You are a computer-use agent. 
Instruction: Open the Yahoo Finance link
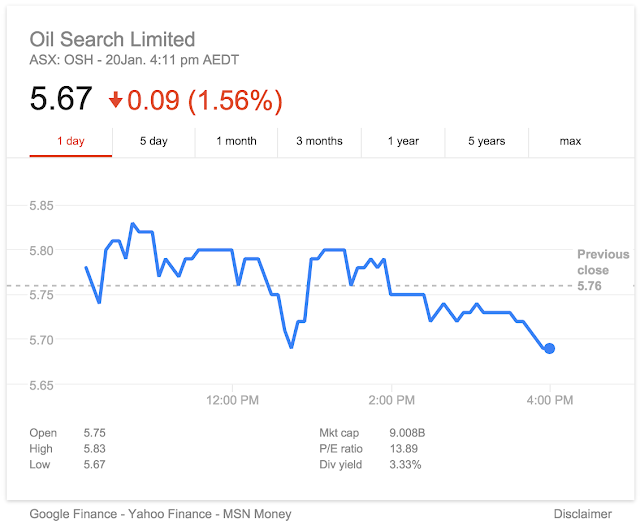[170, 514]
